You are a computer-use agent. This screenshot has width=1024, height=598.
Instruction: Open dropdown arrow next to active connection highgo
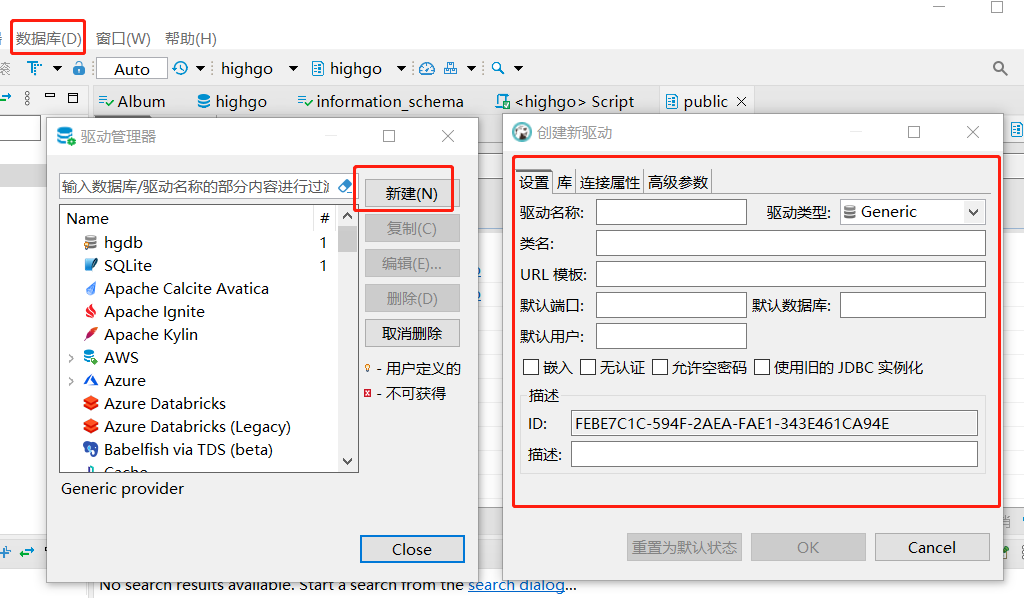tap(293, 69)
